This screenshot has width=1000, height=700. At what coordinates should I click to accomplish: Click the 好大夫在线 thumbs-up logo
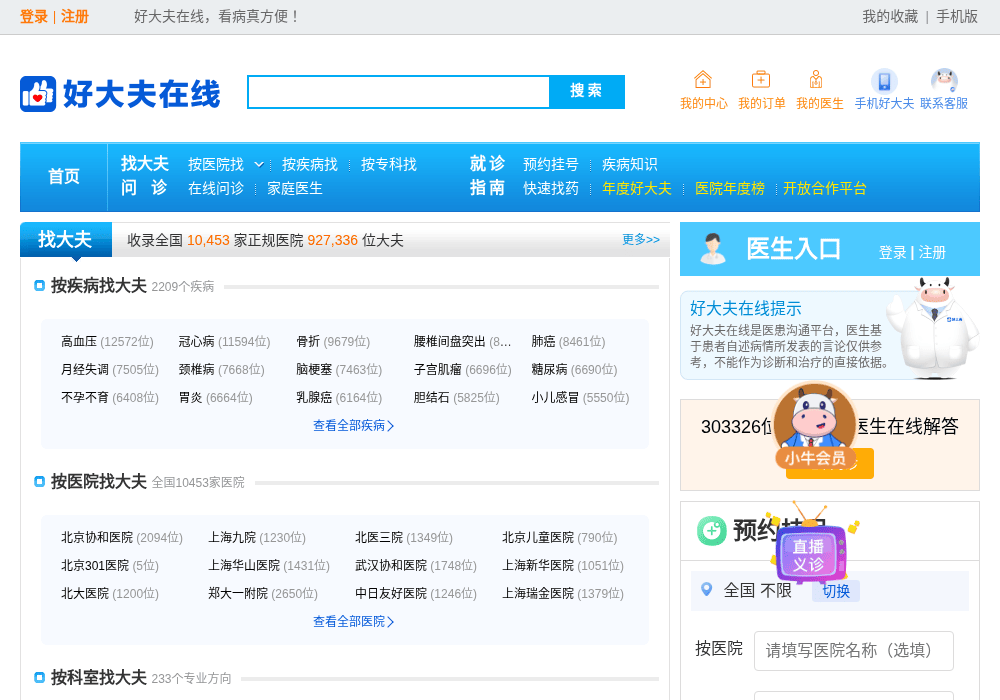pos(38,94)
